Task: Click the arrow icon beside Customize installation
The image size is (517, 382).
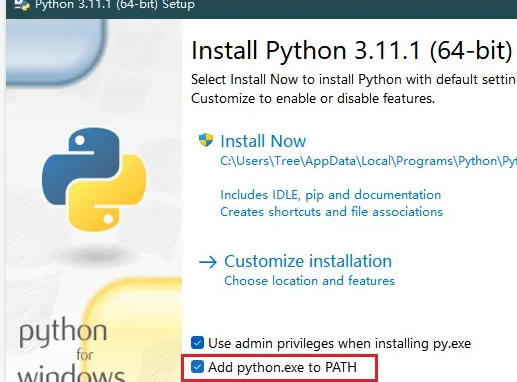Action: click(x=208, y=263)
